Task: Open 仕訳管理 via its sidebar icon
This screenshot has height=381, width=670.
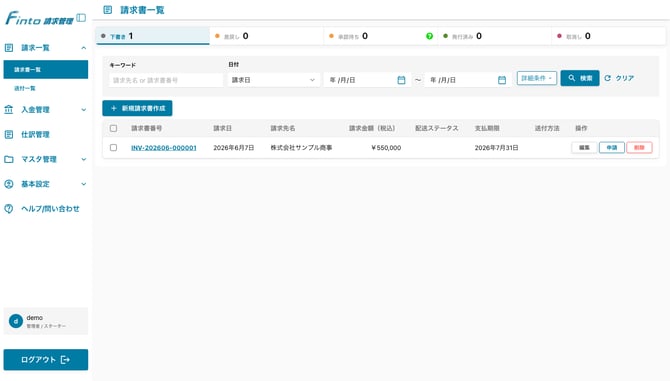Action: click(9, 135)
